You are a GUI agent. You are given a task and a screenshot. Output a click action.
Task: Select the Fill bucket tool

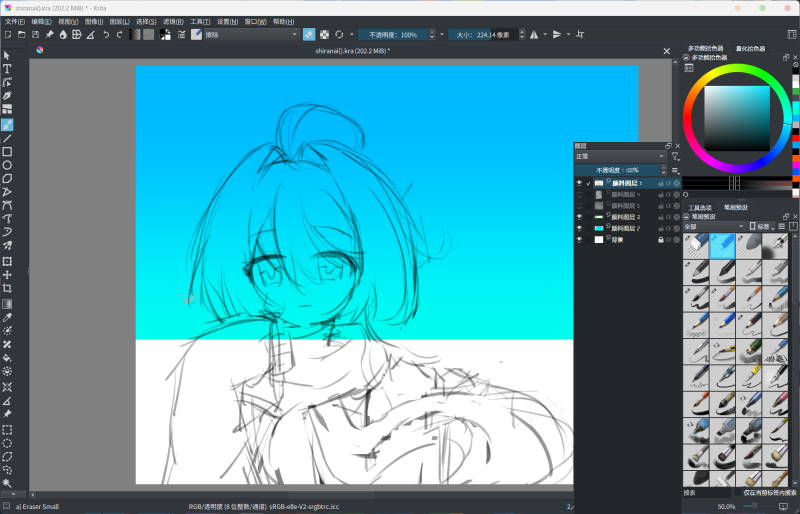tap(7, 358)
